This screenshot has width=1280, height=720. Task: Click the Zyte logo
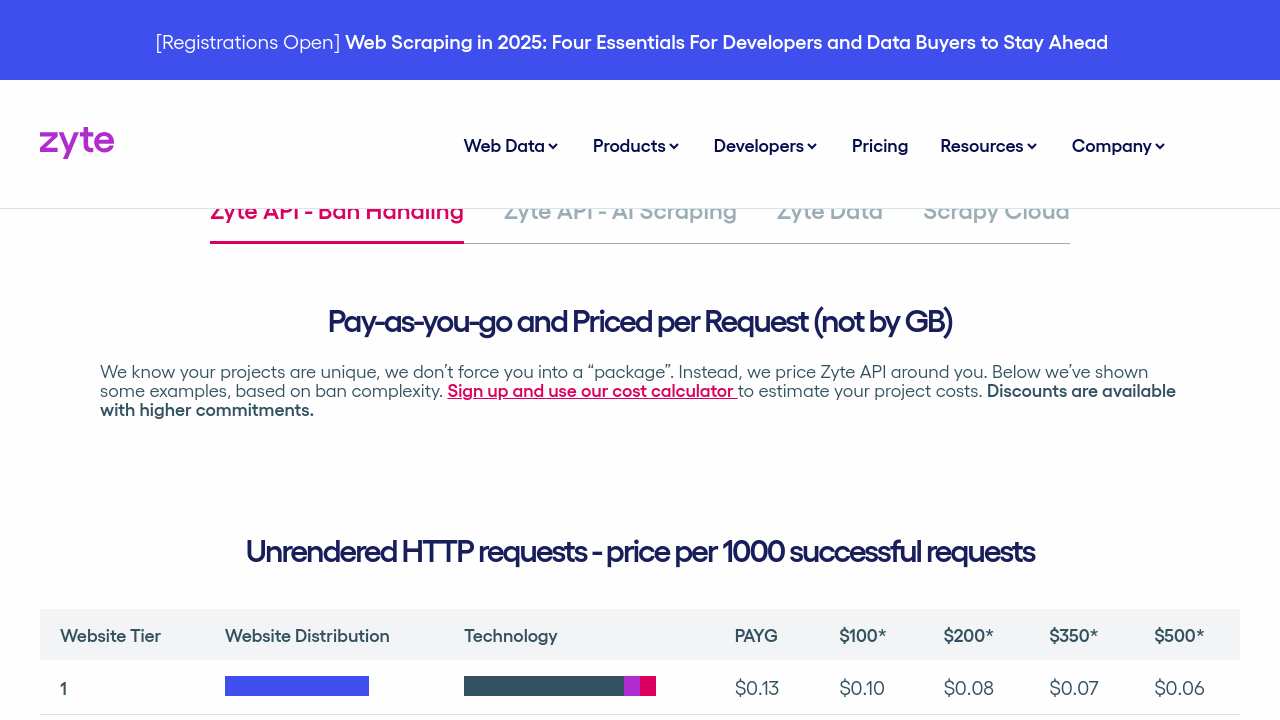tap(77, 143)
